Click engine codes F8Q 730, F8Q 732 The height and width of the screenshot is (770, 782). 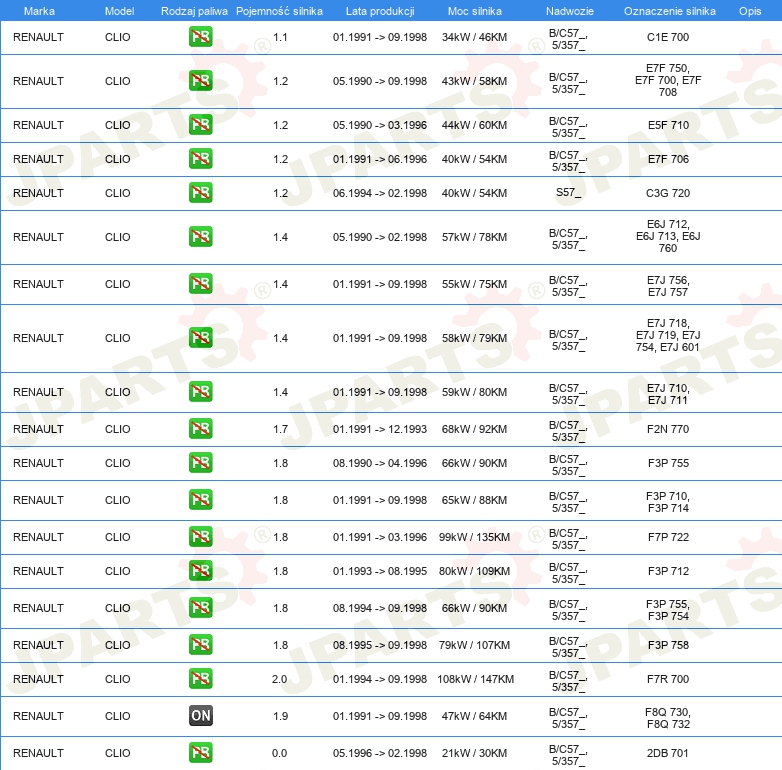click(x=668, y=718)
